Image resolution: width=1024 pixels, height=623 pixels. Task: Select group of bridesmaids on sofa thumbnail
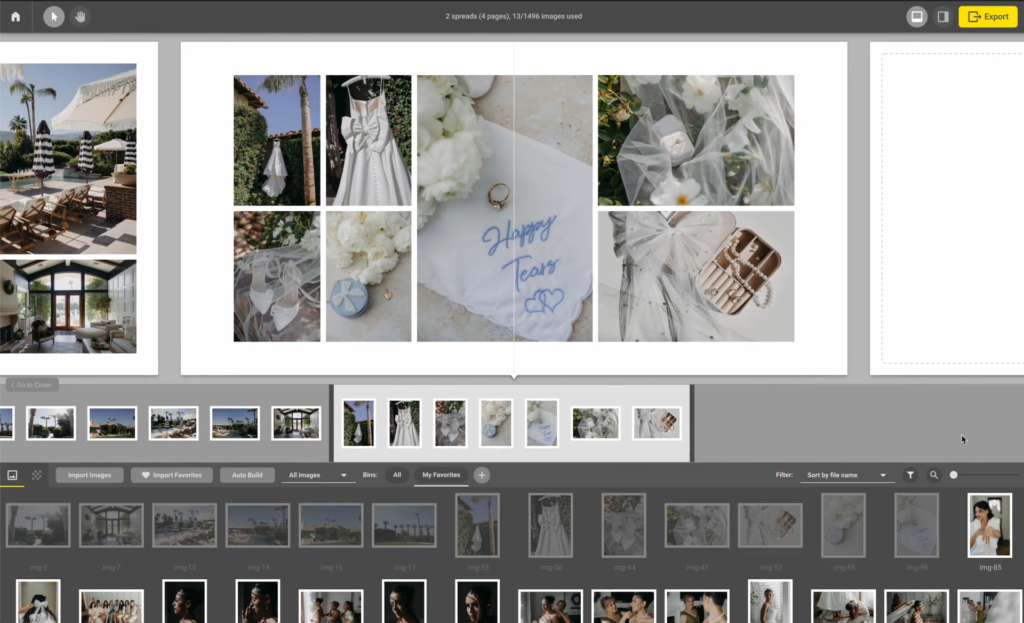point(111,606)
